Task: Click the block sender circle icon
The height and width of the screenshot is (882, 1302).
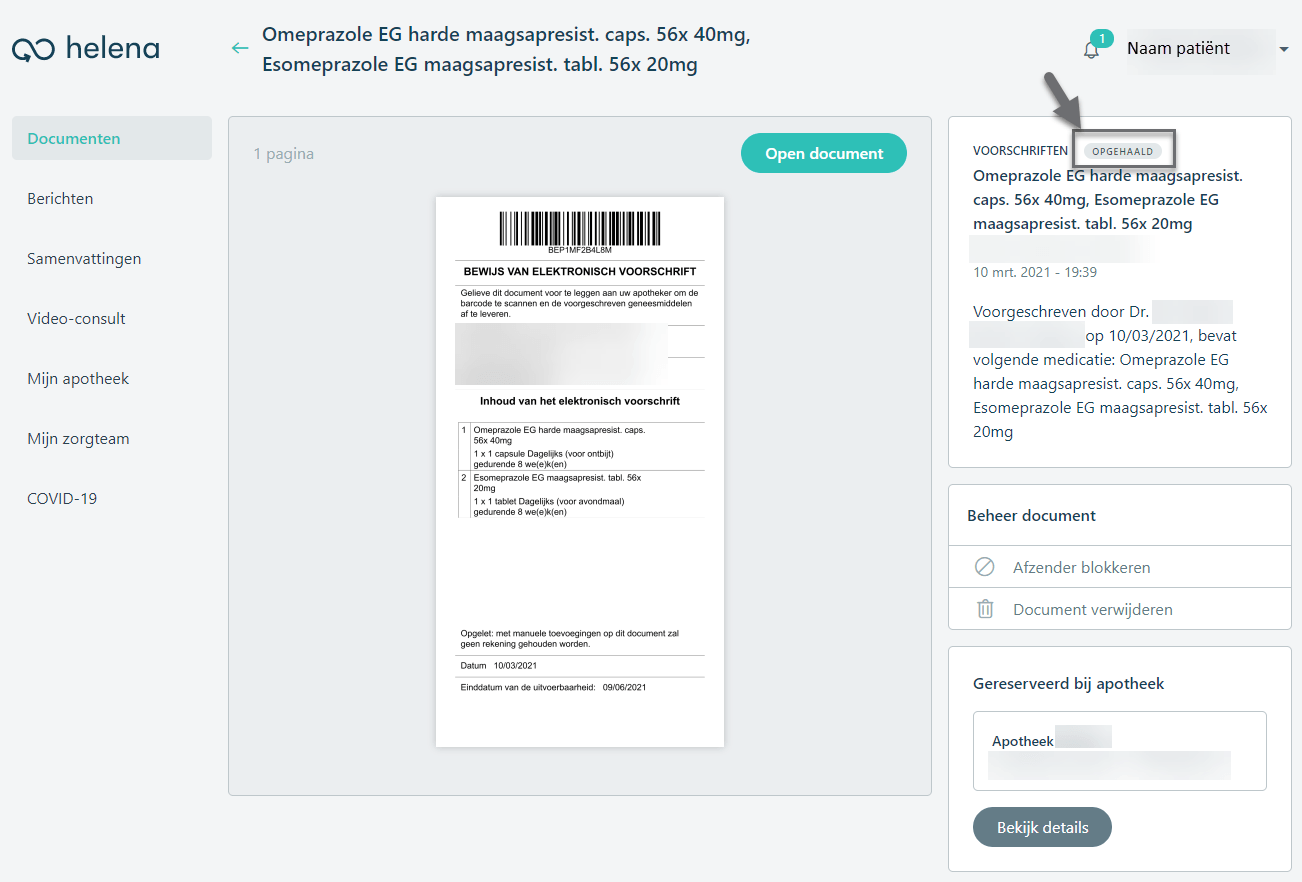Action: (985, 567)
